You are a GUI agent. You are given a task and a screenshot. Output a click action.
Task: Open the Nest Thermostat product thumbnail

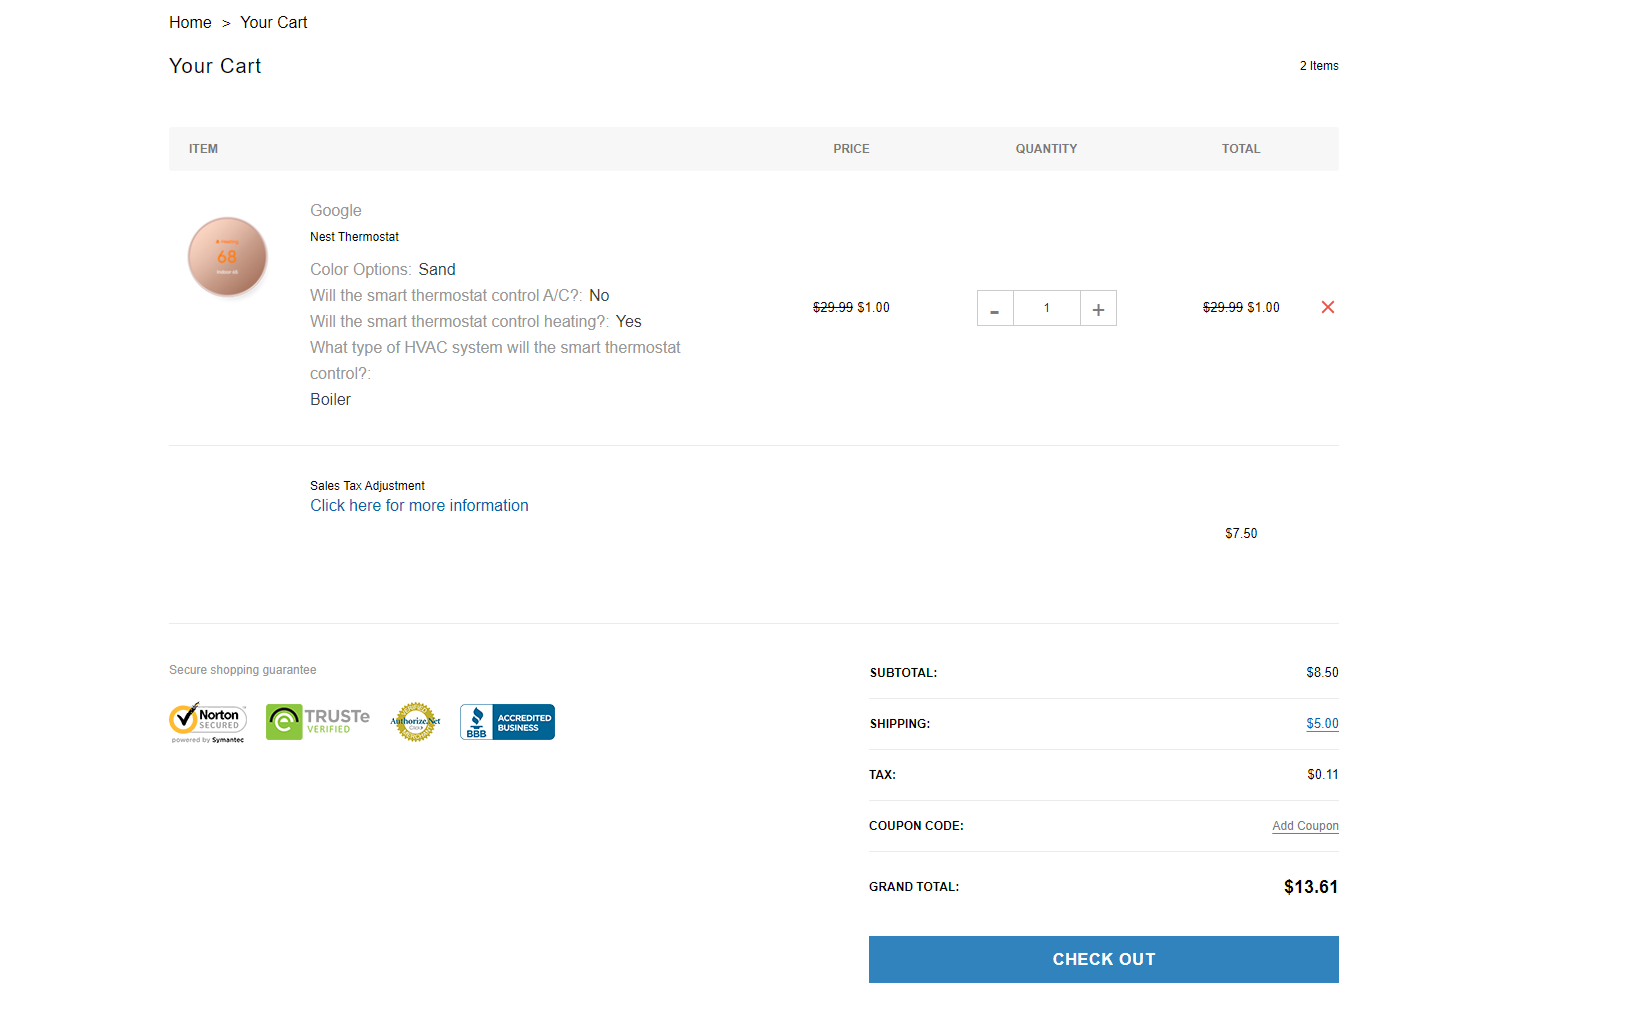228,257
